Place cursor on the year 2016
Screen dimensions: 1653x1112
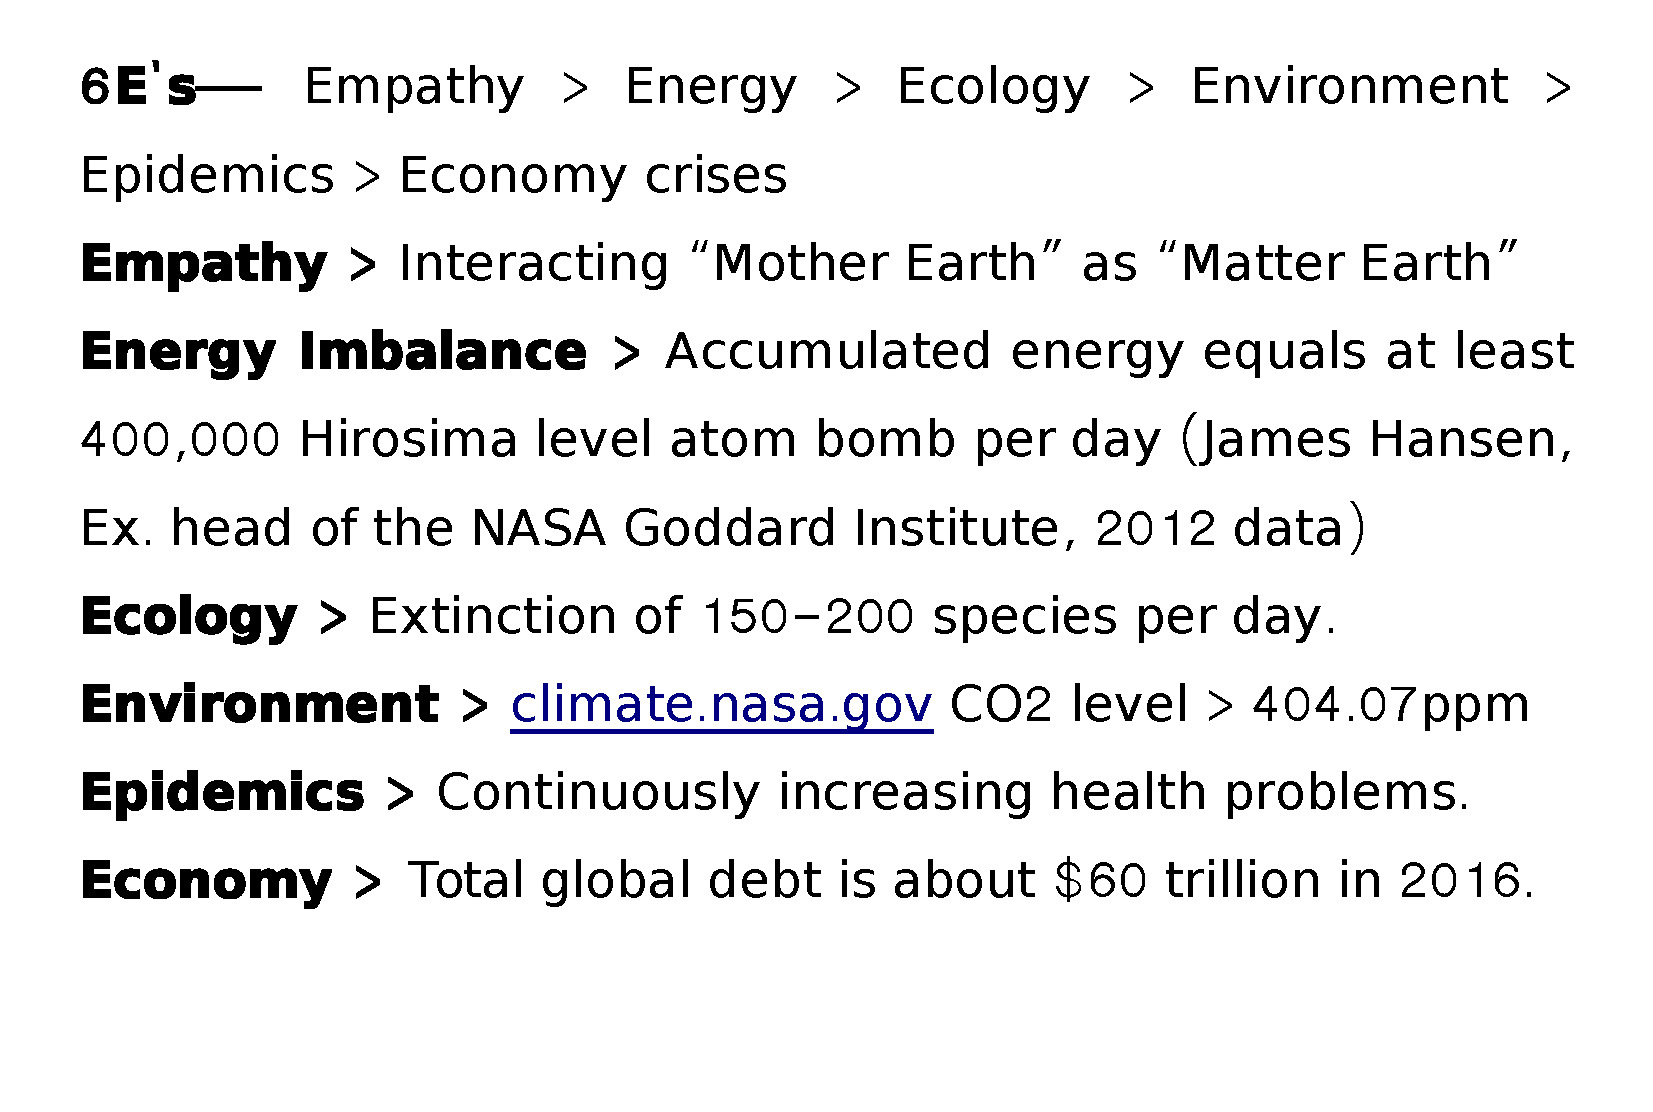click(1460, 881)
